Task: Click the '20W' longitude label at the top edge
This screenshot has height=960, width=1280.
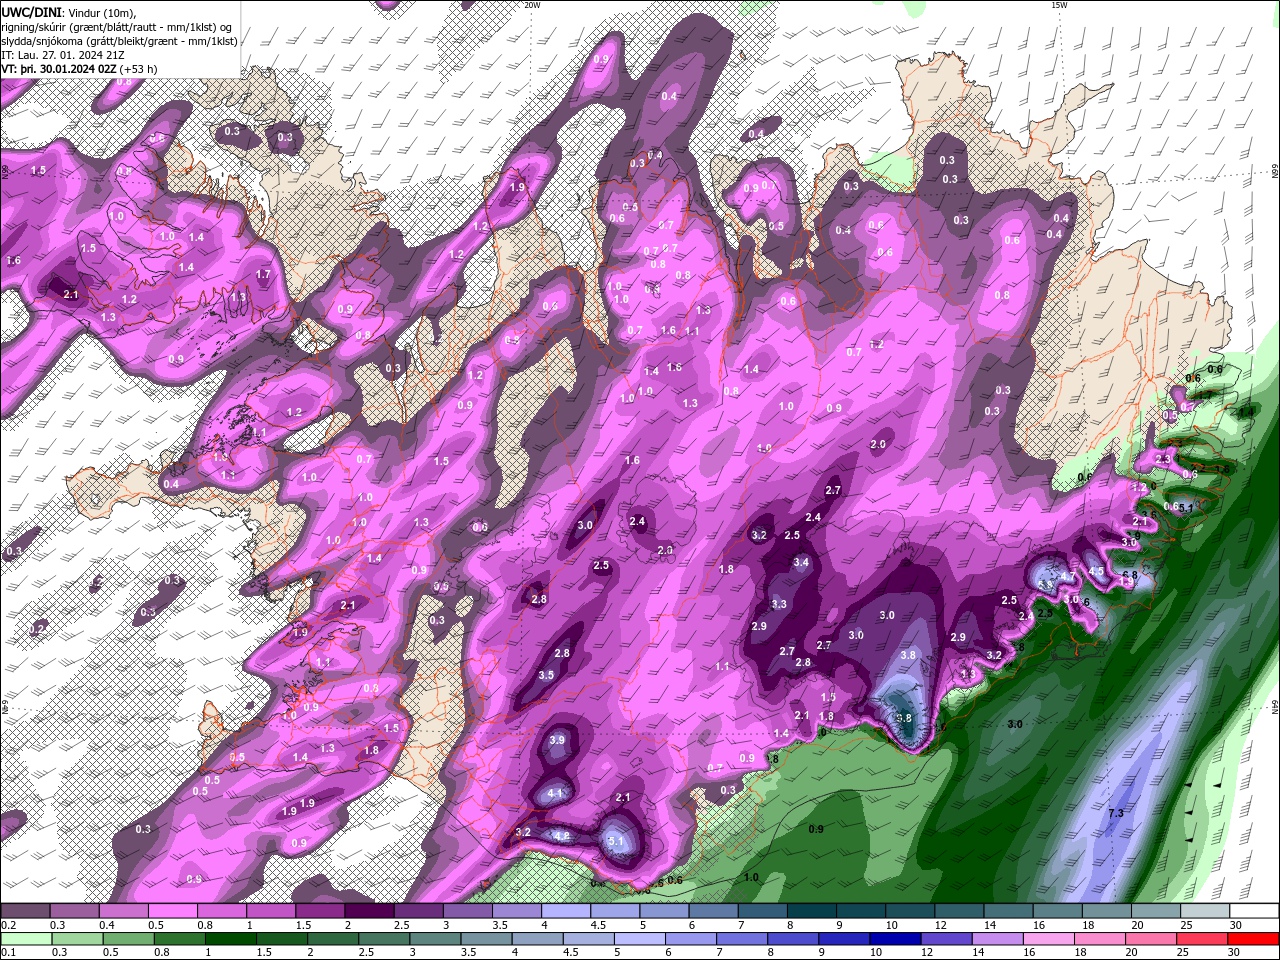Action: point(532,5)
